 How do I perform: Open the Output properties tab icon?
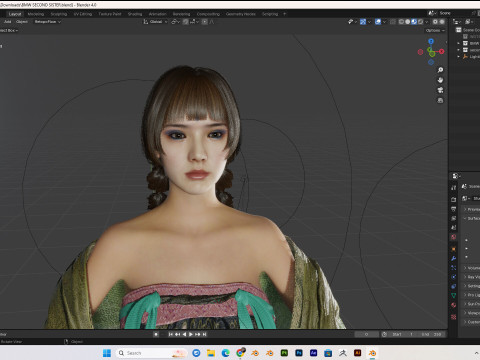point(454,209)
